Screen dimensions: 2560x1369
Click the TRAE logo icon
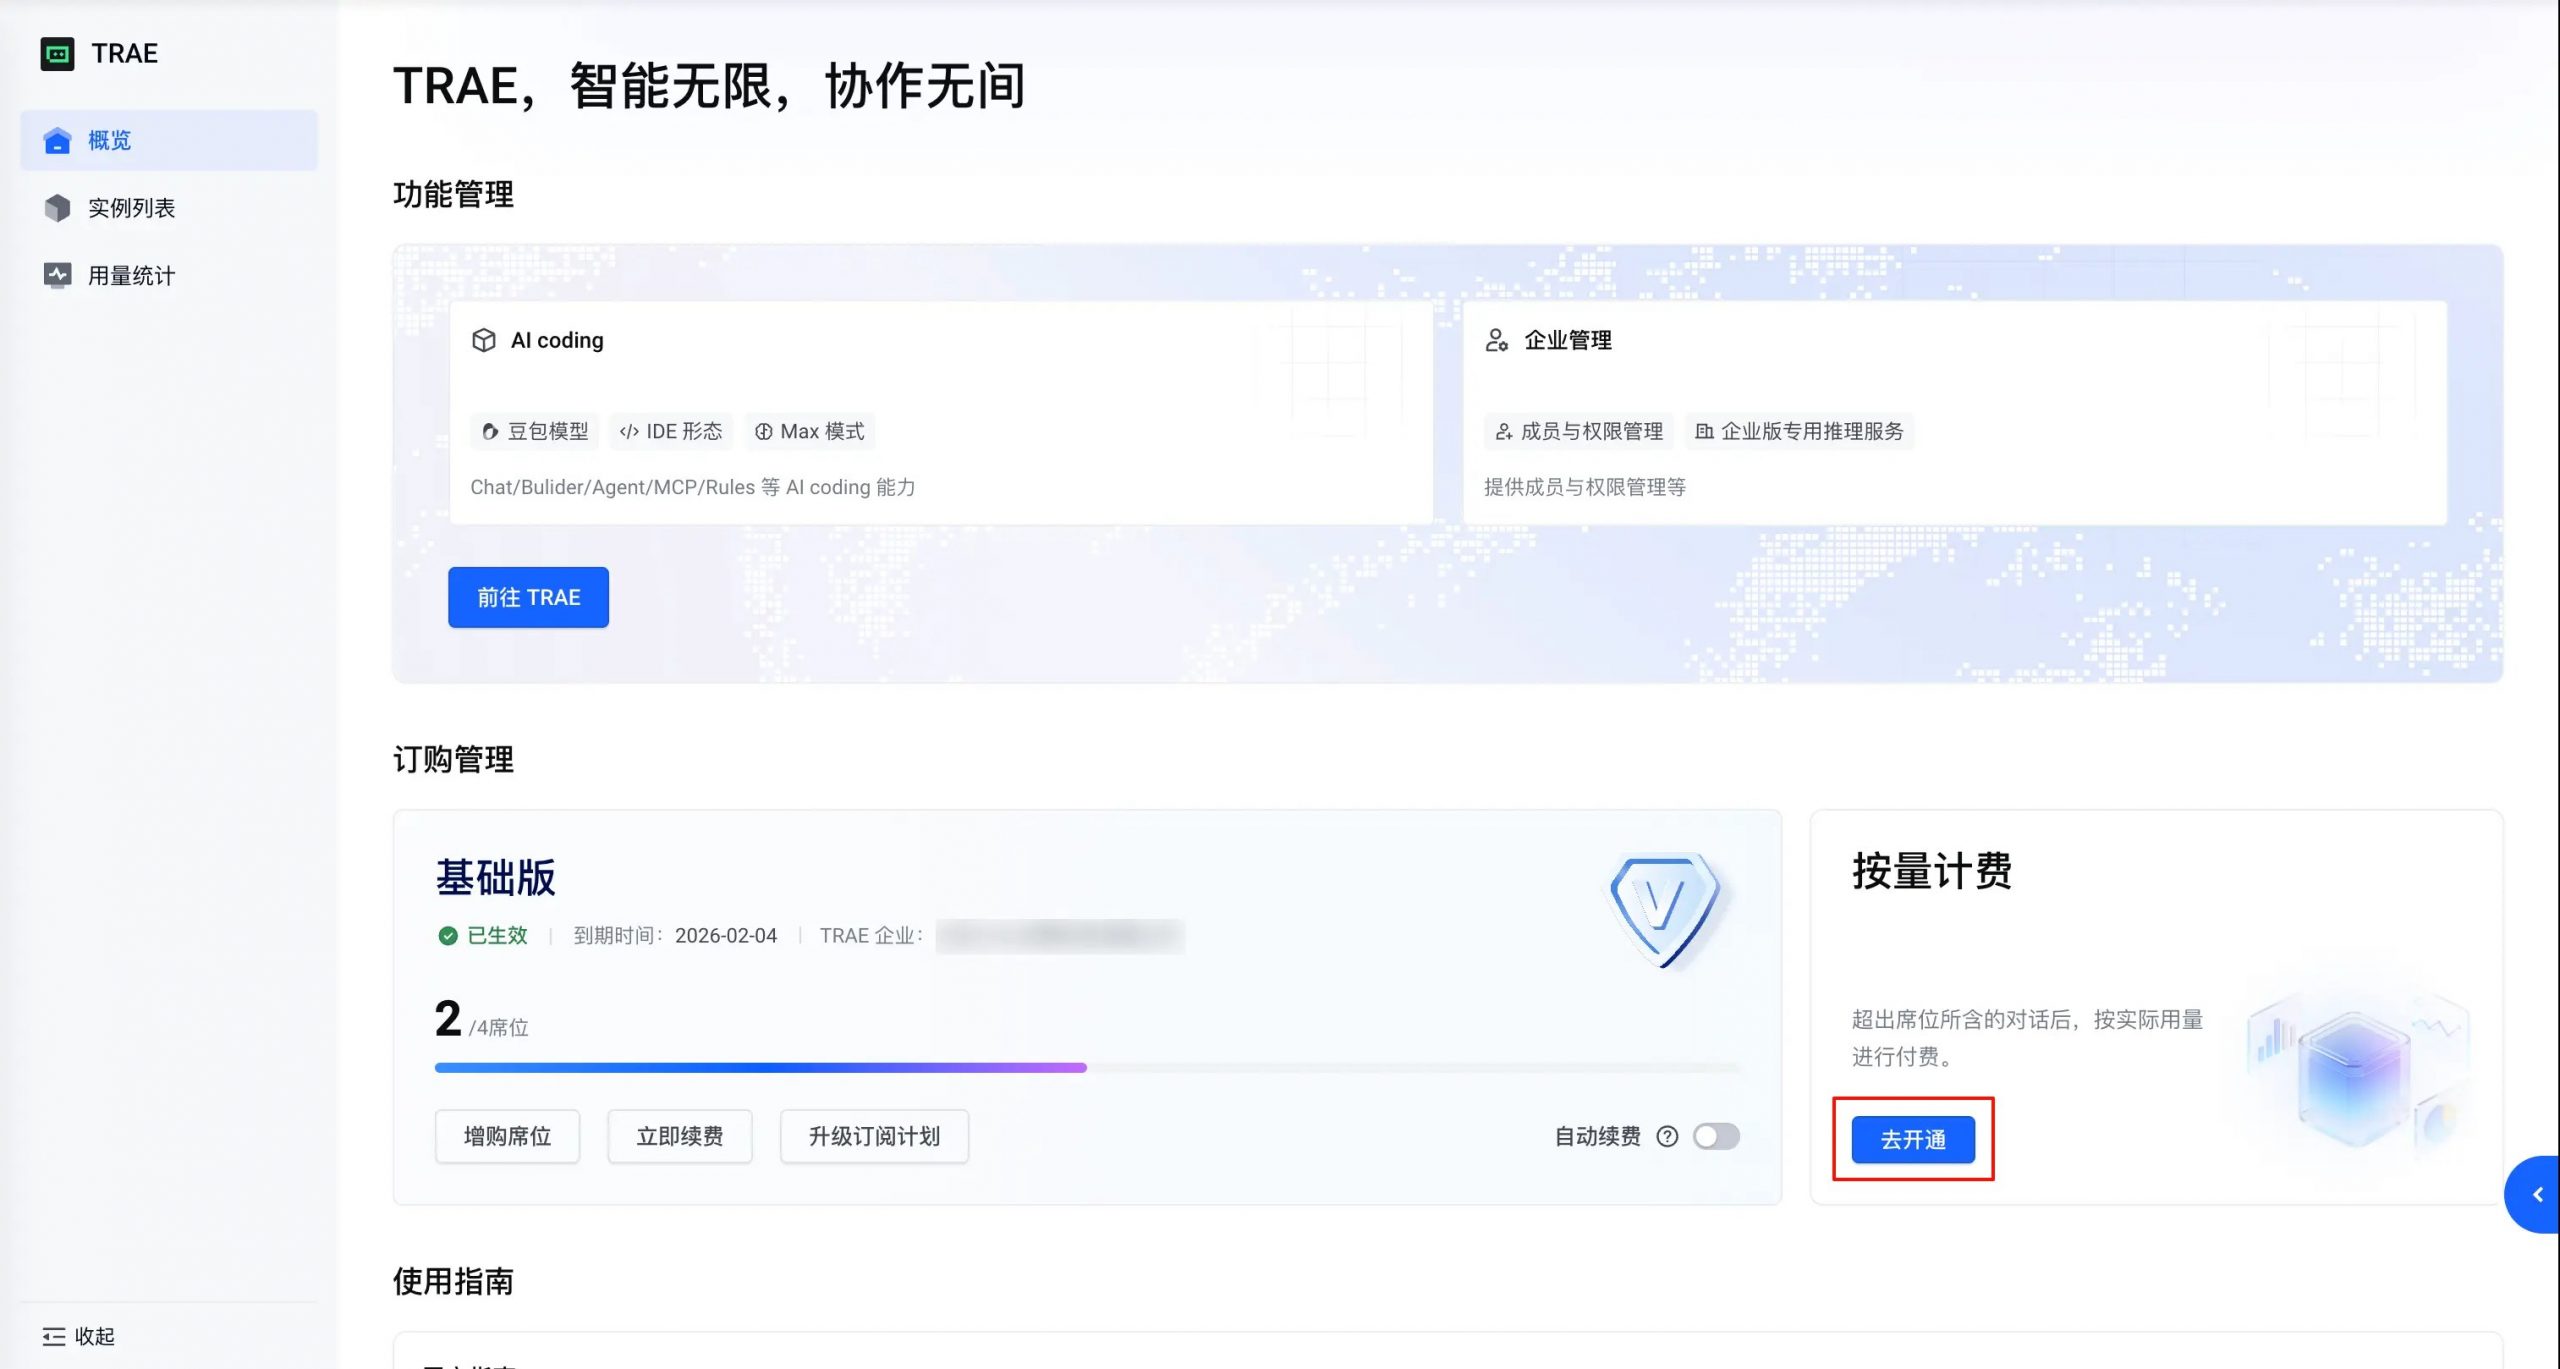(x=57, y=53)
